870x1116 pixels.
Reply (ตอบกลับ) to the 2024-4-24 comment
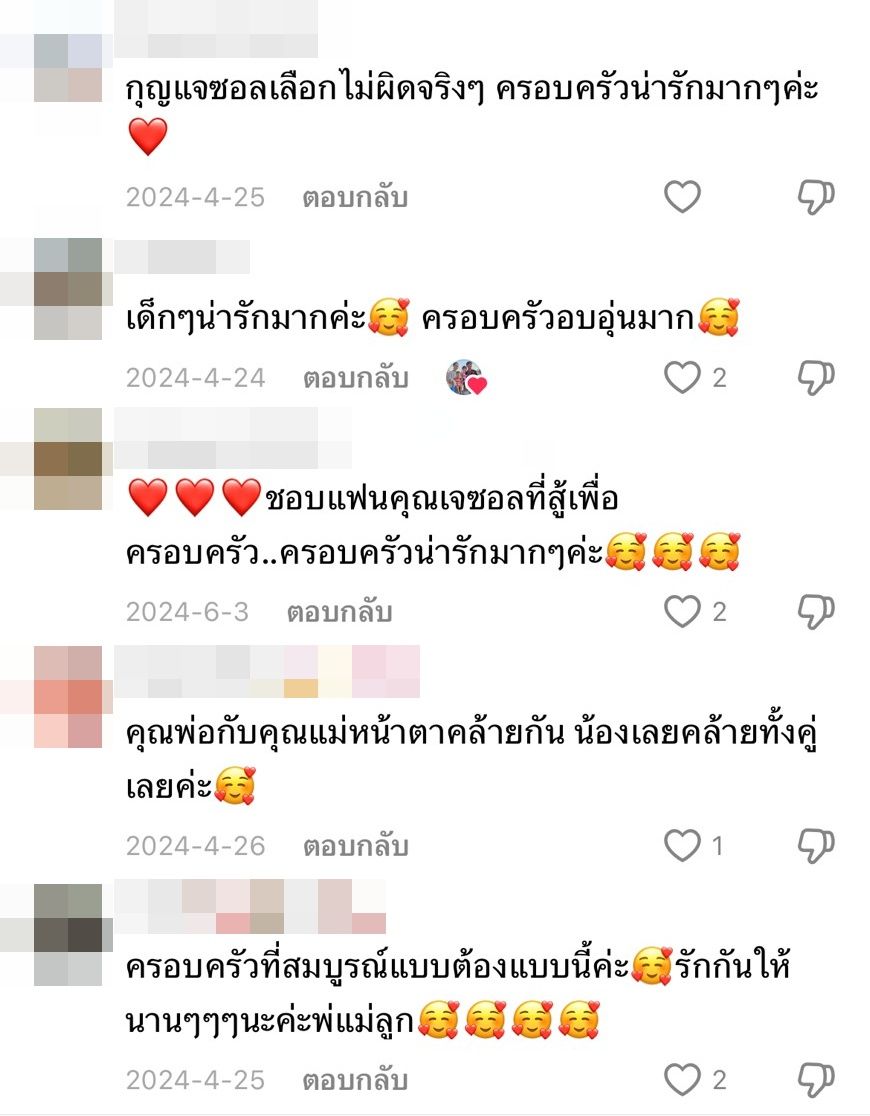point(355,378)
